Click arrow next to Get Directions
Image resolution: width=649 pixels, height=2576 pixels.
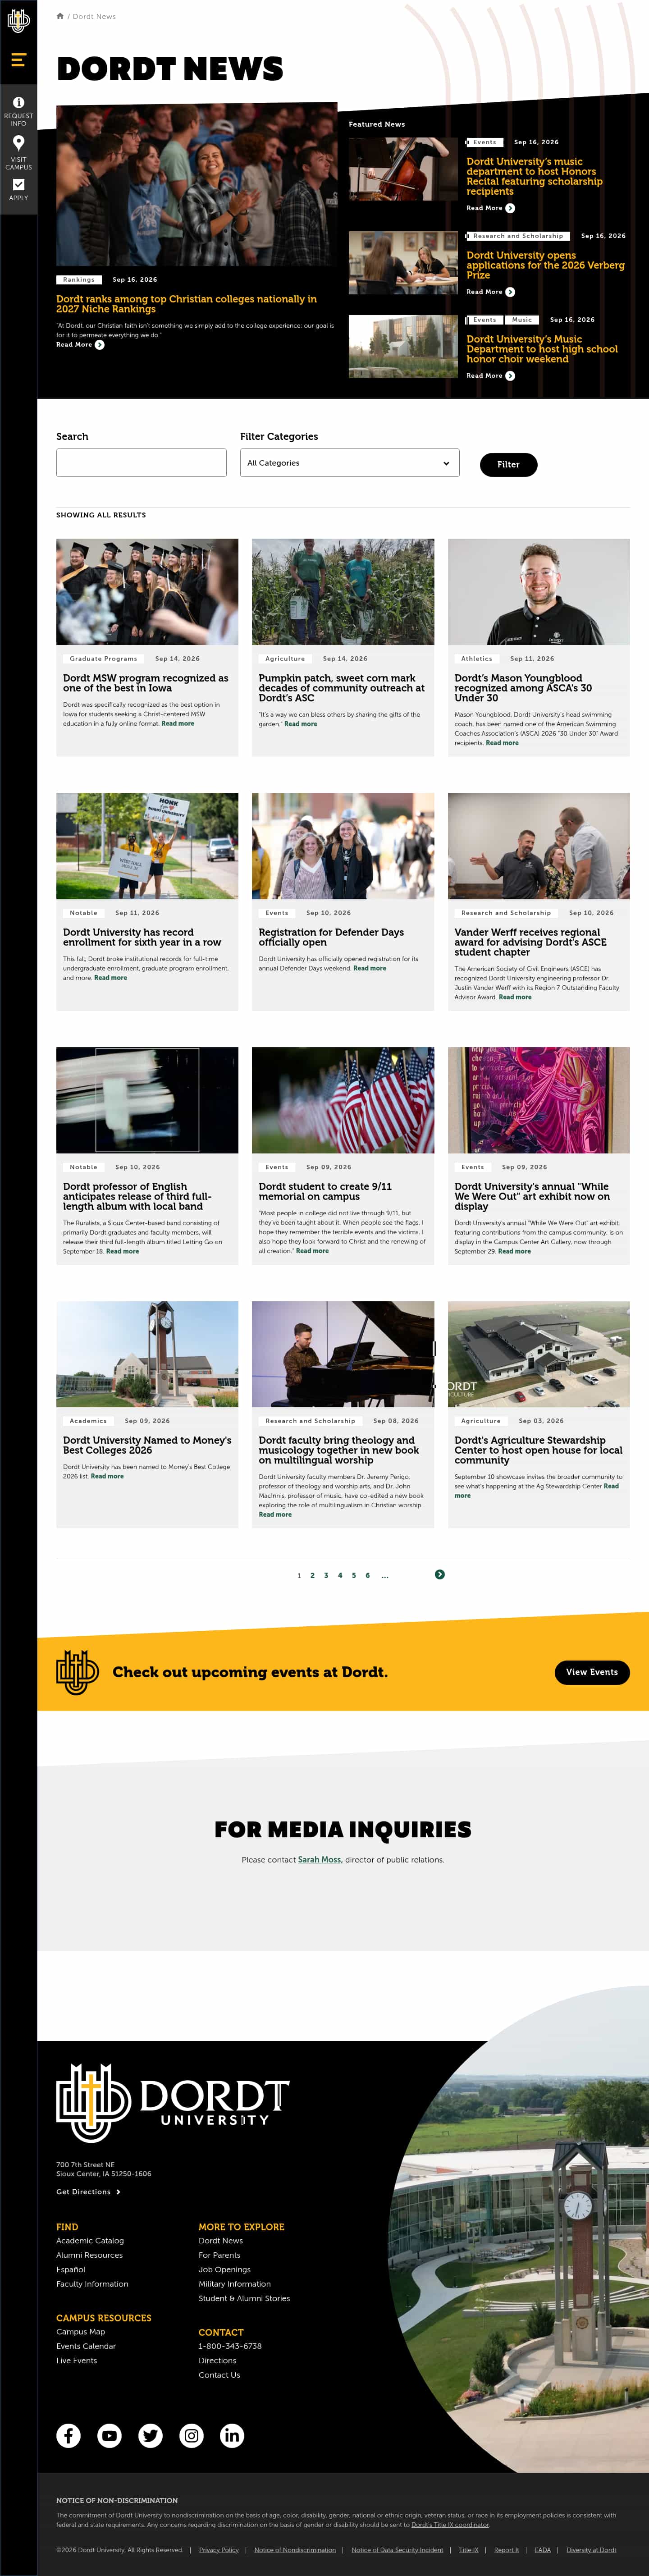click(118, 2191)
